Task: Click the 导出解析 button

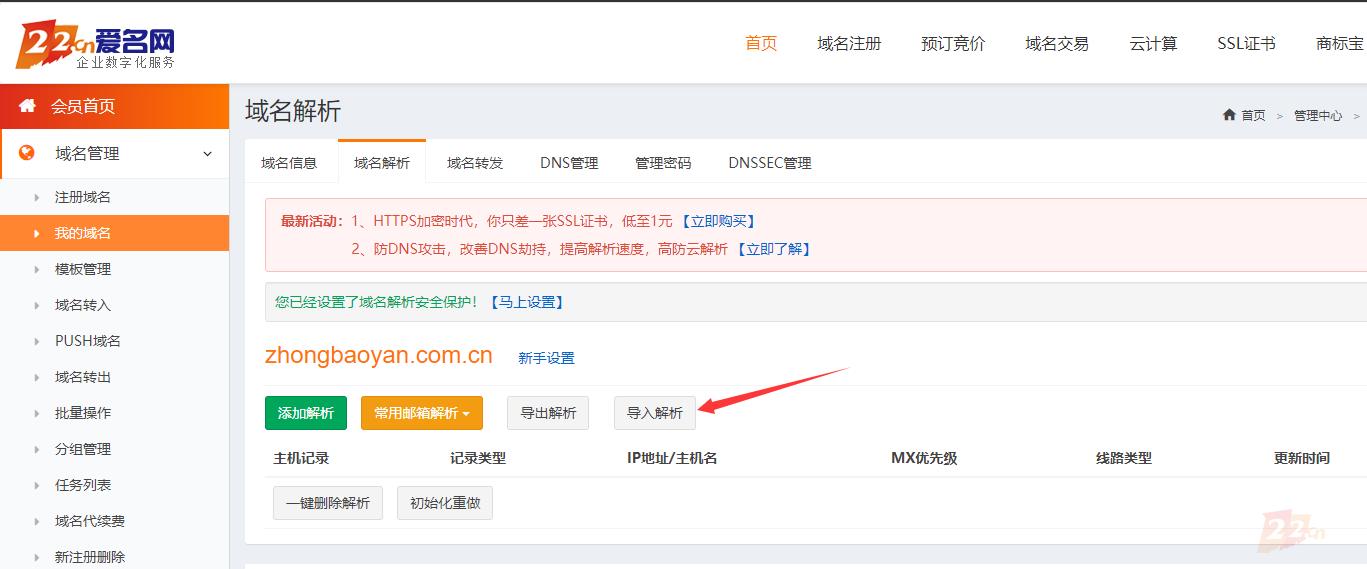Action: [x=548, y=413]
